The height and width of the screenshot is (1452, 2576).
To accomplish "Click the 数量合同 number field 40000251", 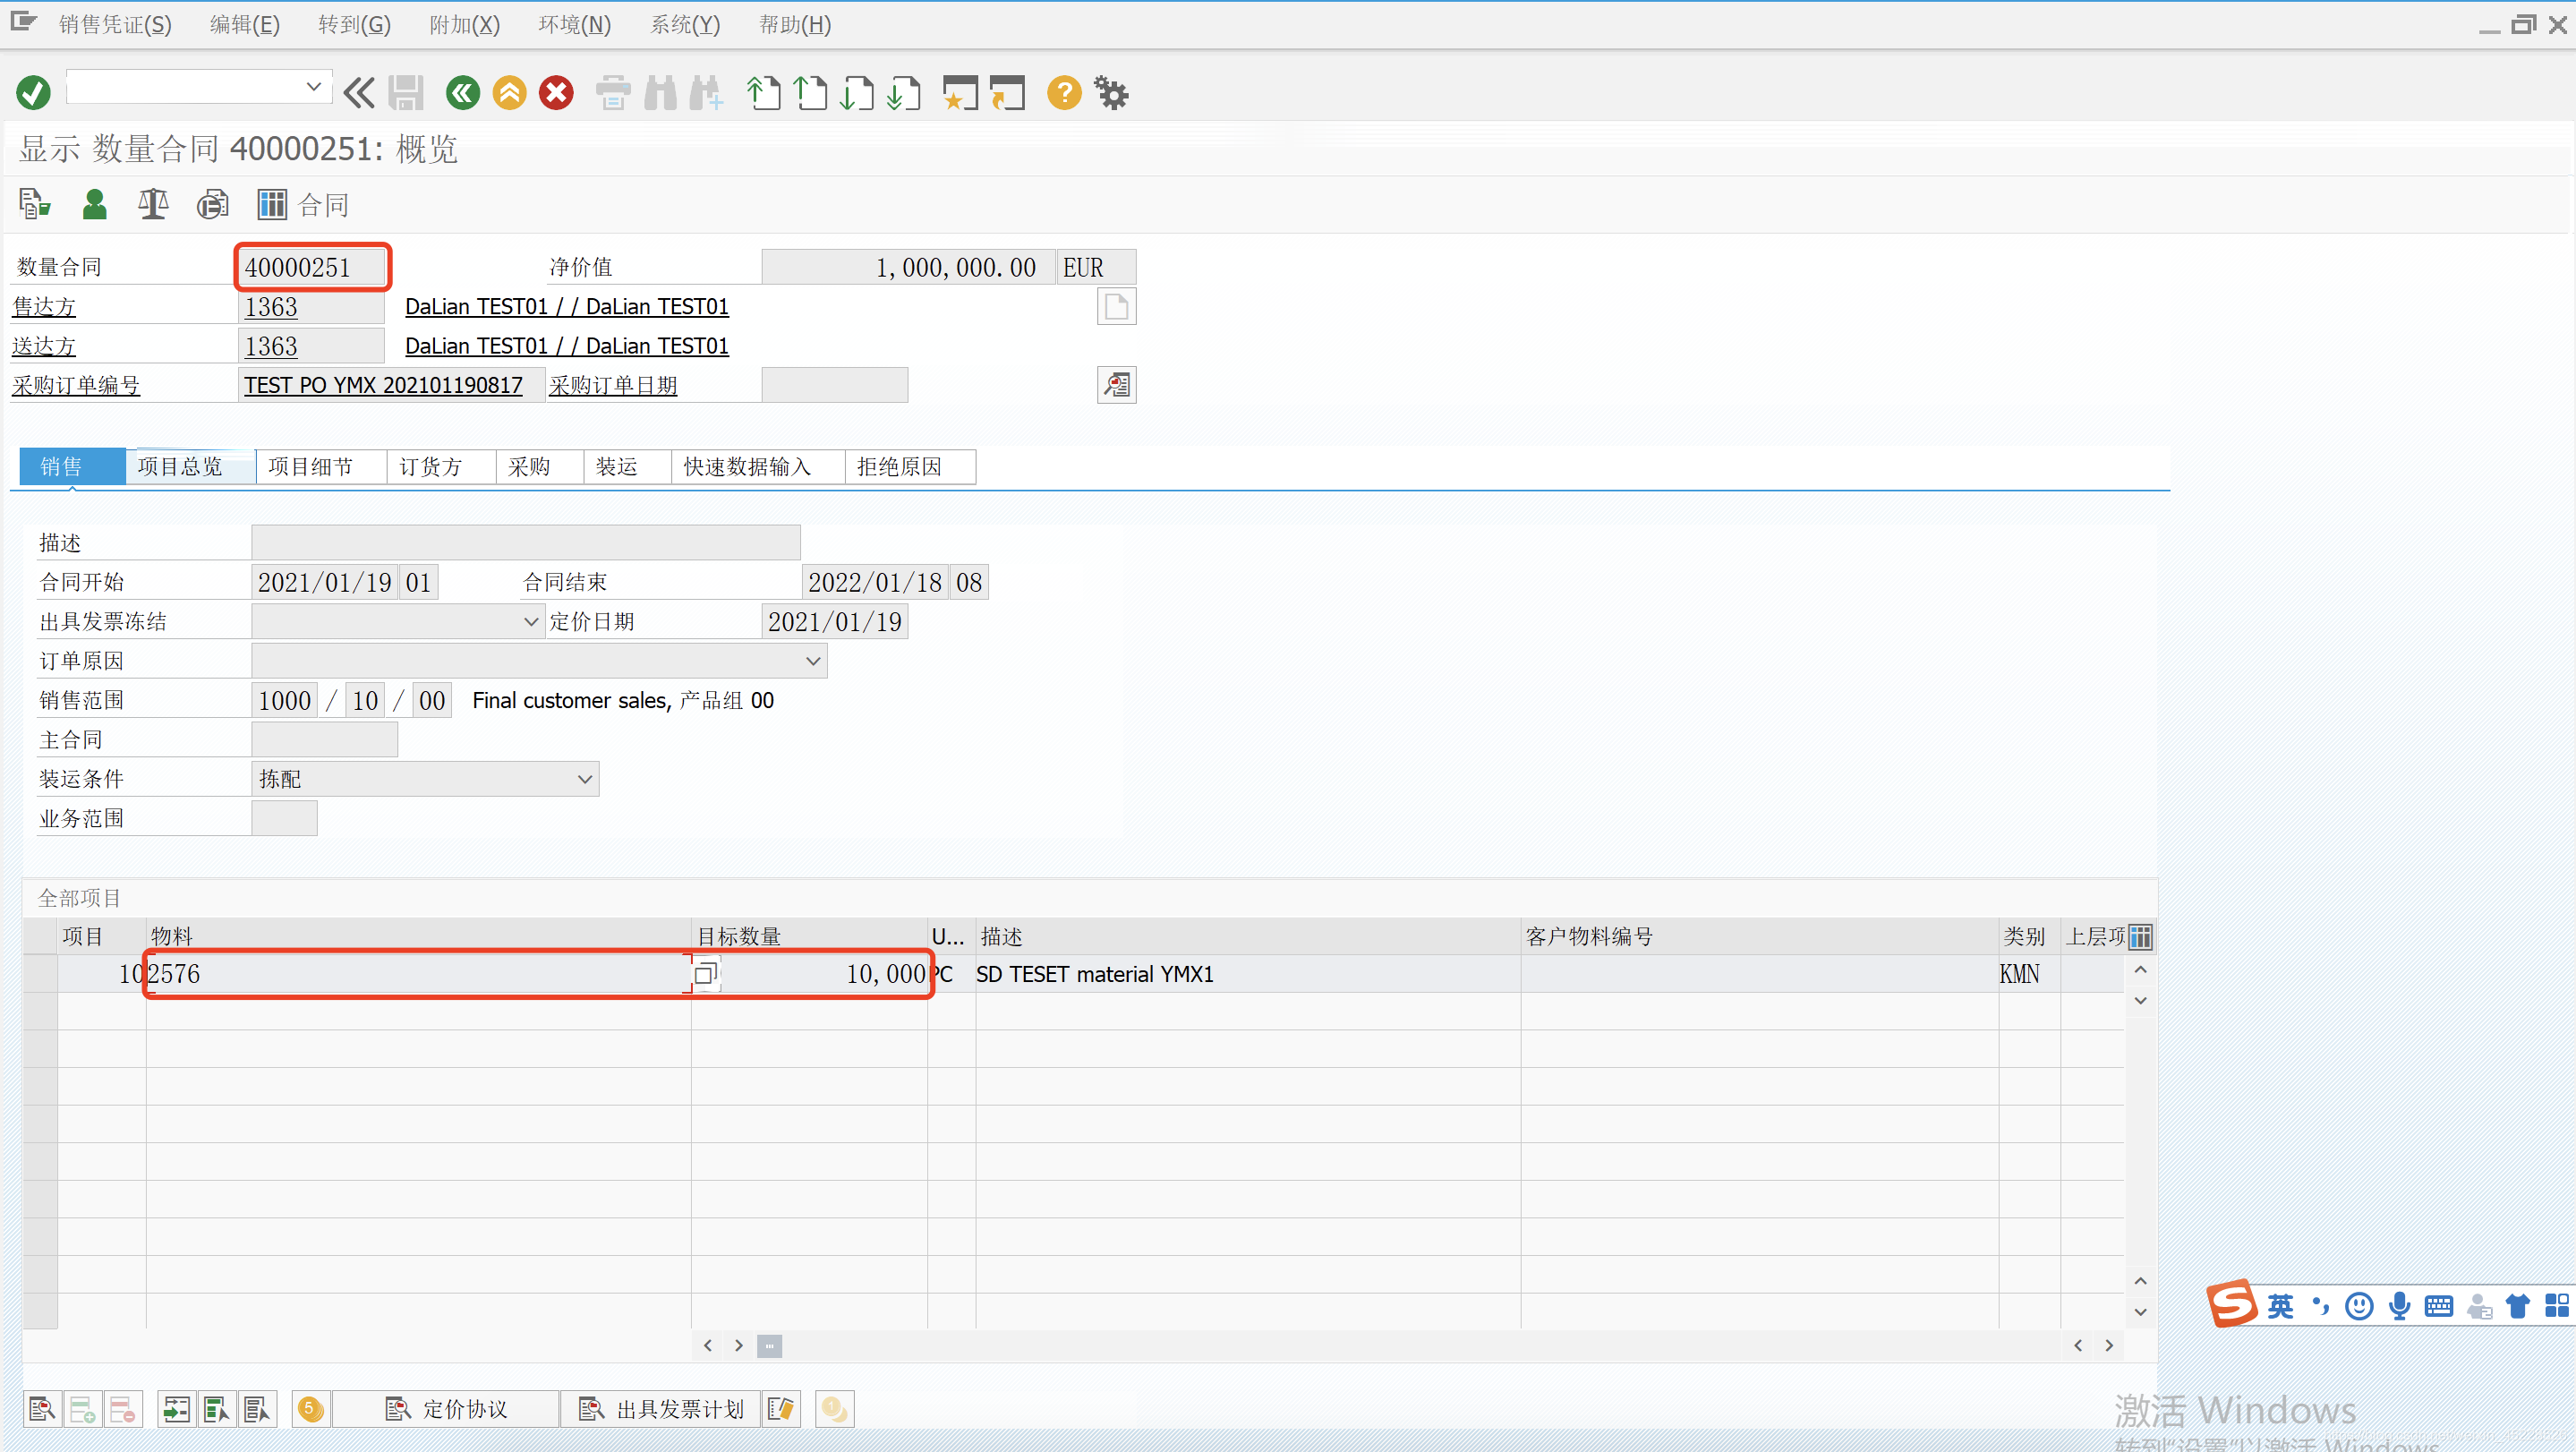I will 311,267.
